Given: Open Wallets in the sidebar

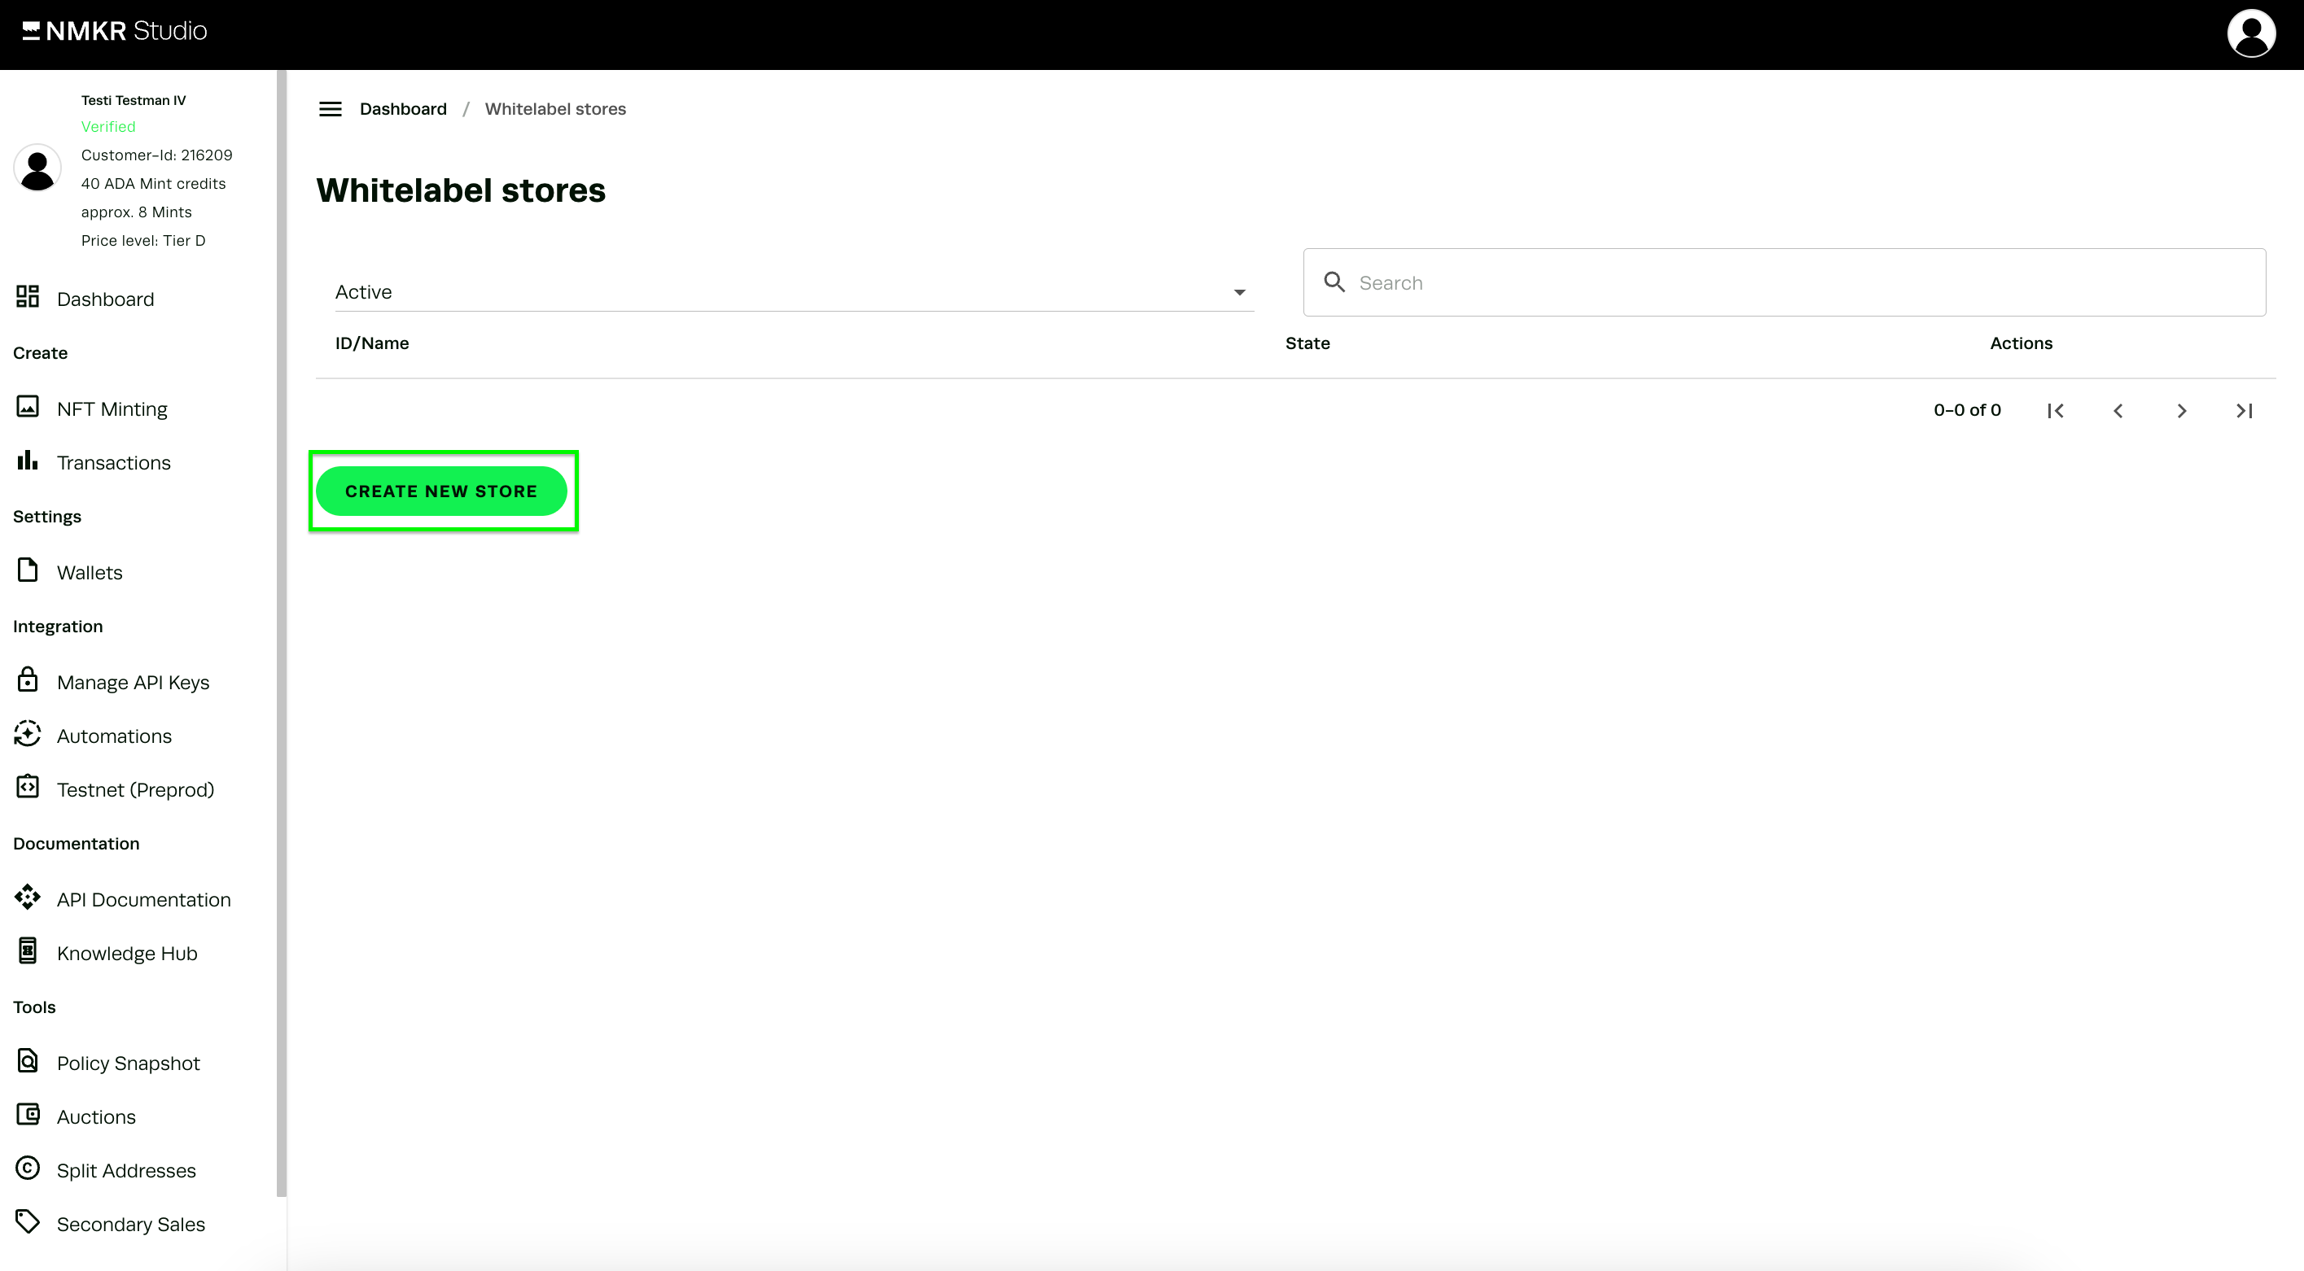Looking at the screenshot, I should tap(89, 572).
